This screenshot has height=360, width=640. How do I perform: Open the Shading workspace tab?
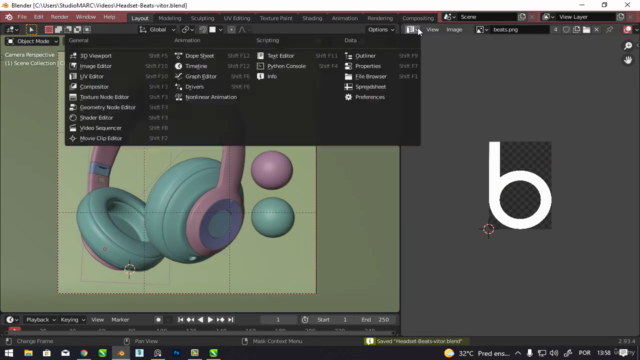(312, 18)
